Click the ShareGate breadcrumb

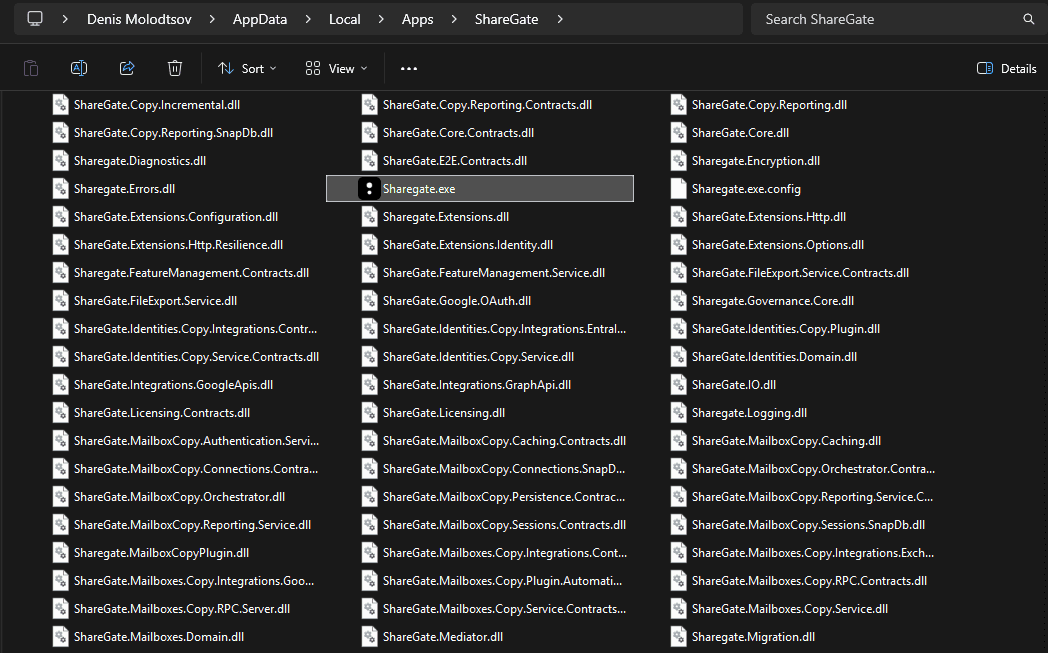(507, 19)
